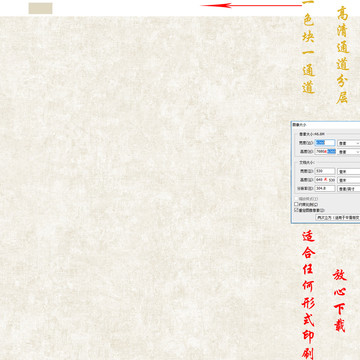Viewport: 360px width, 360px height.
Task: Click the beige color block swatch
Action: tap(40, 8)
